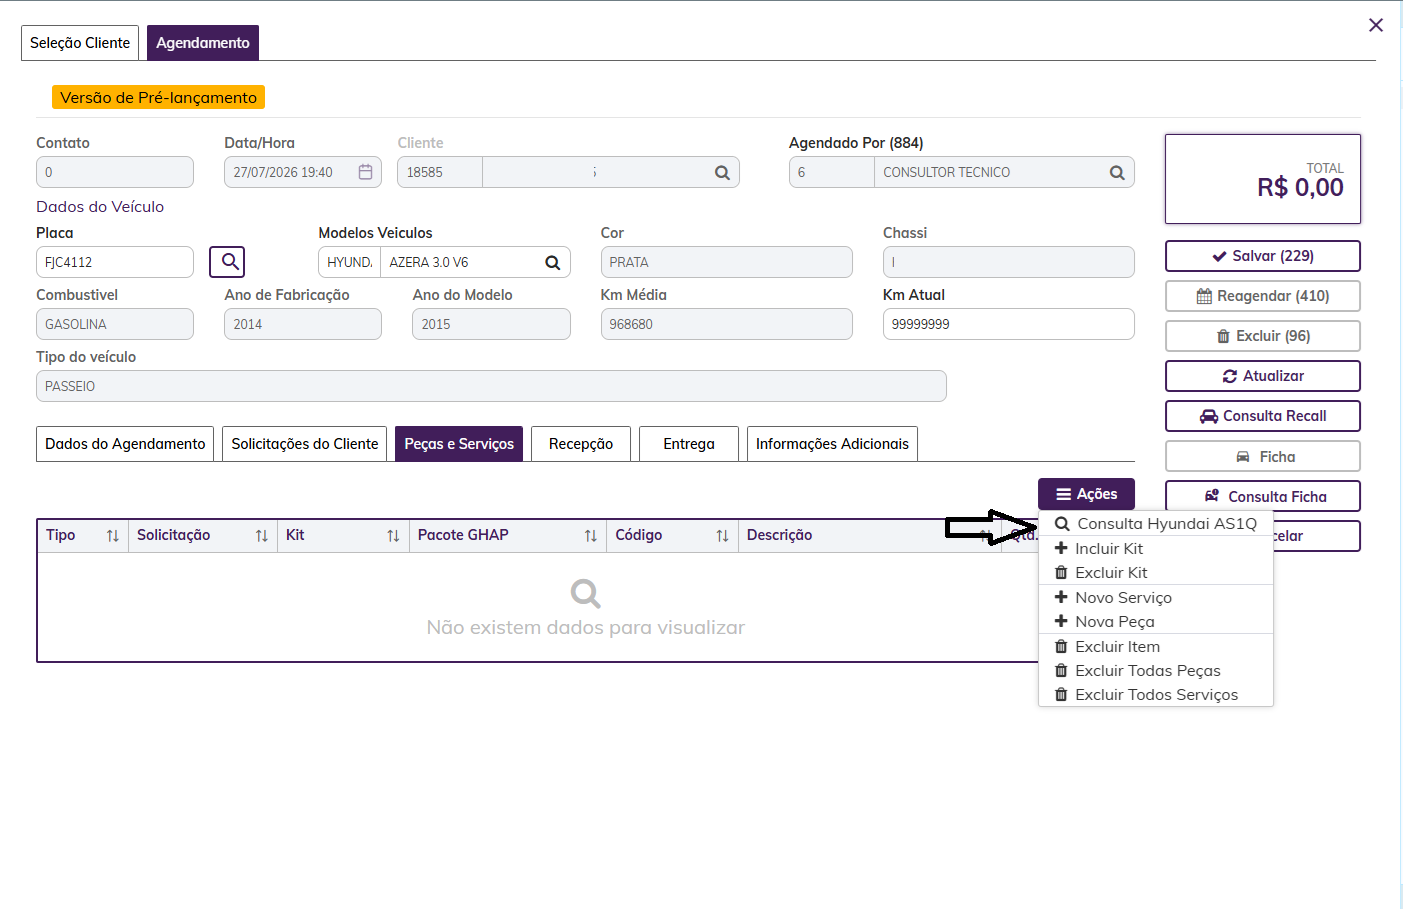This screenshot has width=1403, height=909.
Task: Close the scheduling dialog with X
Action: pos(1376,25)
